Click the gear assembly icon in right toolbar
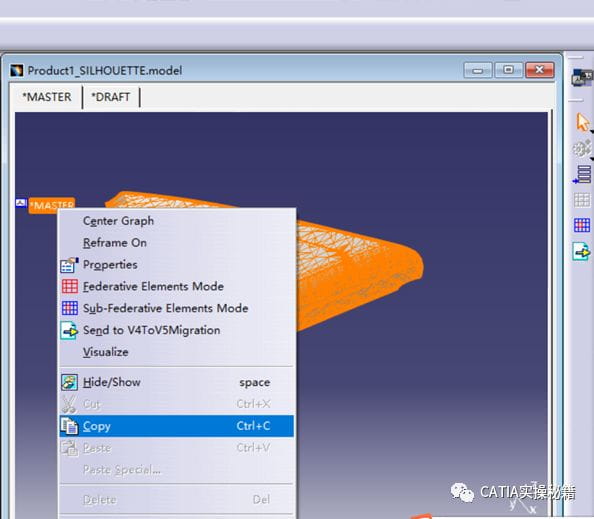The width and height of the screenshot is (594, 519). pos(582,149)
